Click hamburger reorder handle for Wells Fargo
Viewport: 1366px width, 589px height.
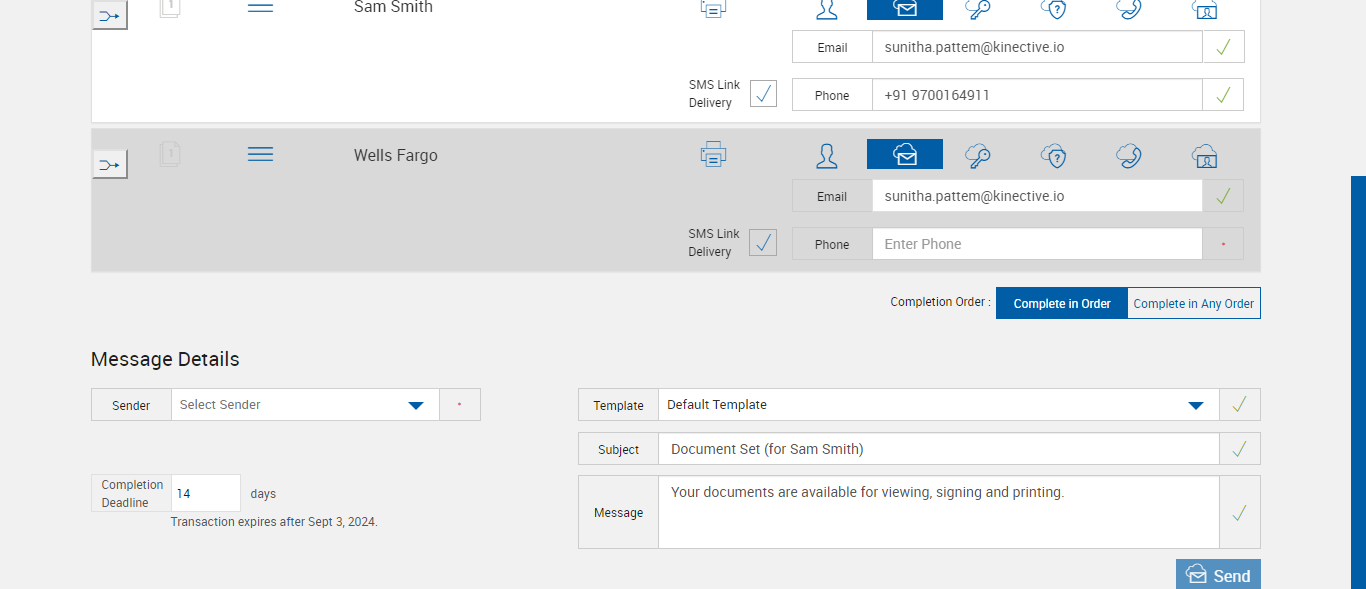coord(260,154)
